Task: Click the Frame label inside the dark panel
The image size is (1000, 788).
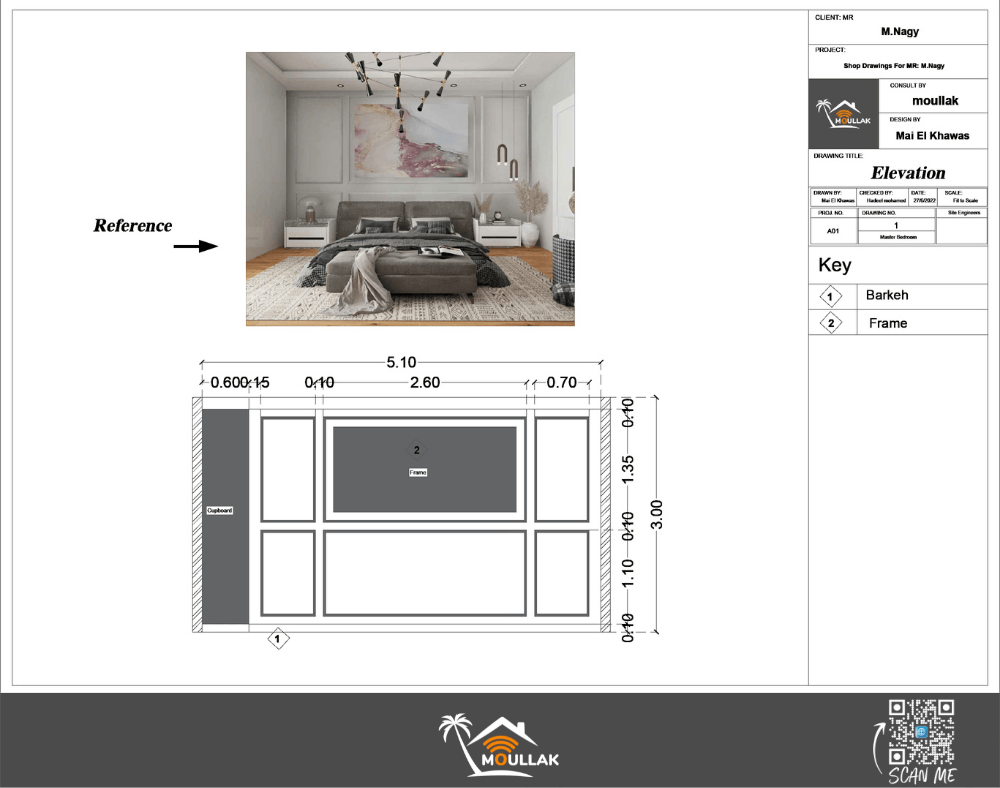Action: pyautogui.click(x=418, y=471)
